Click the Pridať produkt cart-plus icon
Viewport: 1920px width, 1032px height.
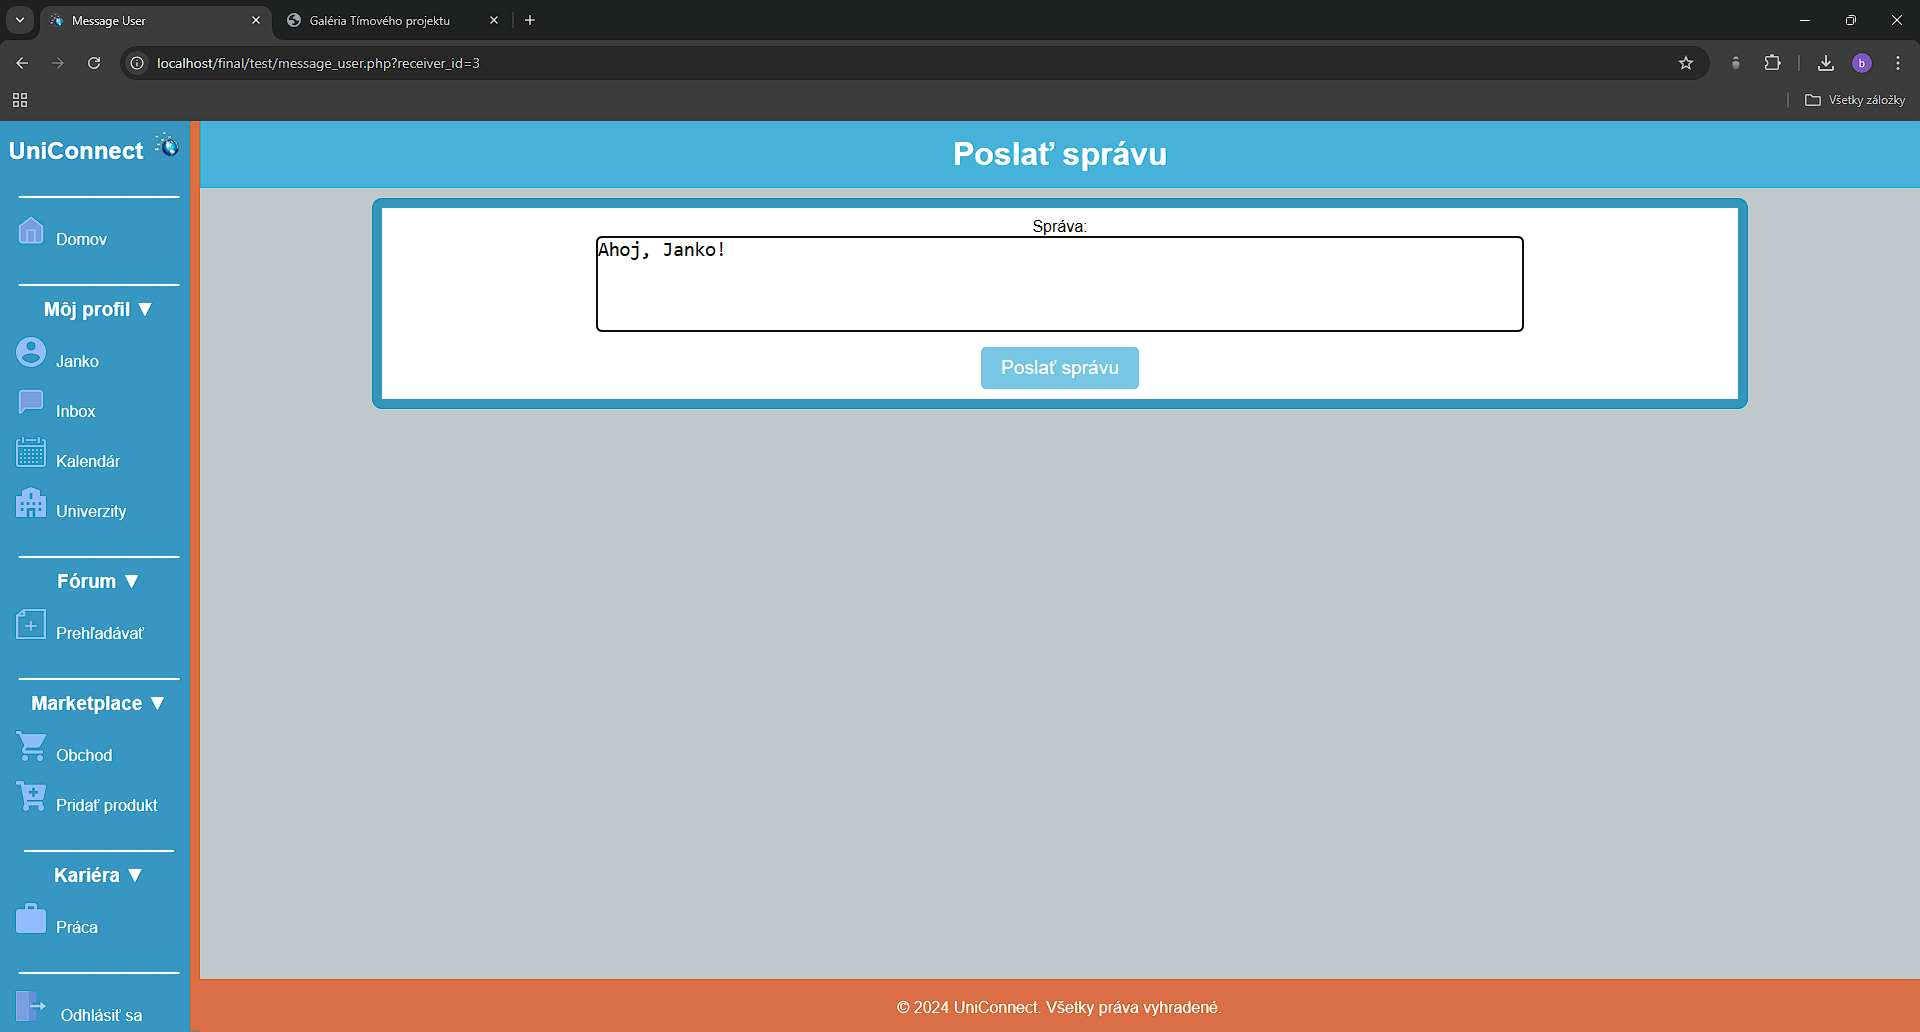(31, 796)
